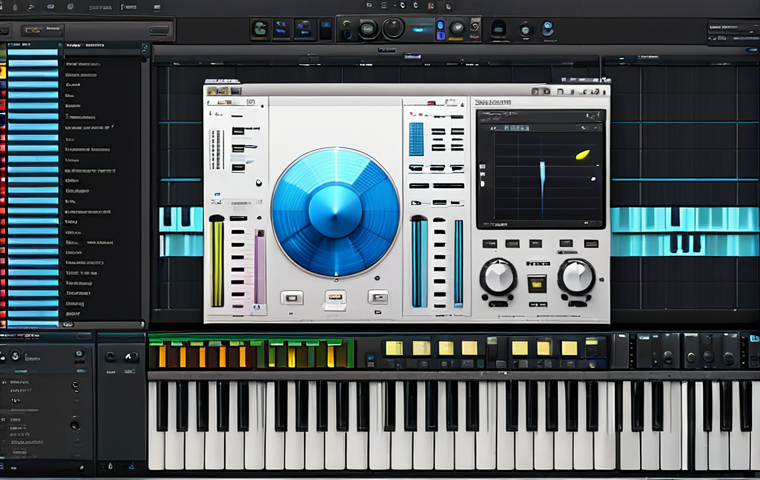Image resolution: width=760 pixels, height=480 pixels.
Task: Click the middle dark button below the graph display
Action: (x=535, y=243)
